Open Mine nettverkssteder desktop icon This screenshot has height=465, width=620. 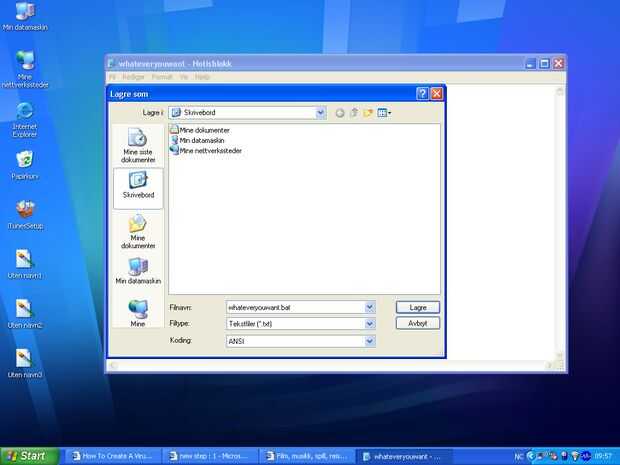(x=25, y=69)
